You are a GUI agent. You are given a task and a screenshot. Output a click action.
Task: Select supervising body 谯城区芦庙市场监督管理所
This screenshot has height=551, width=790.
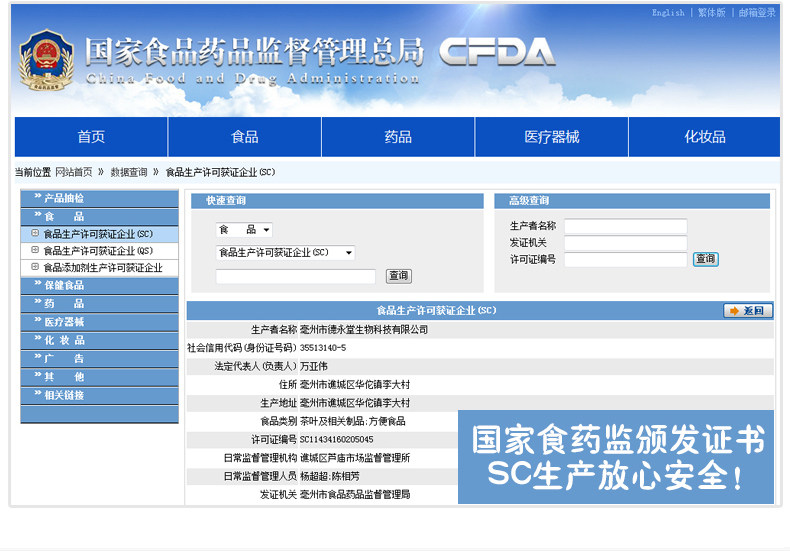click(355, 458)
